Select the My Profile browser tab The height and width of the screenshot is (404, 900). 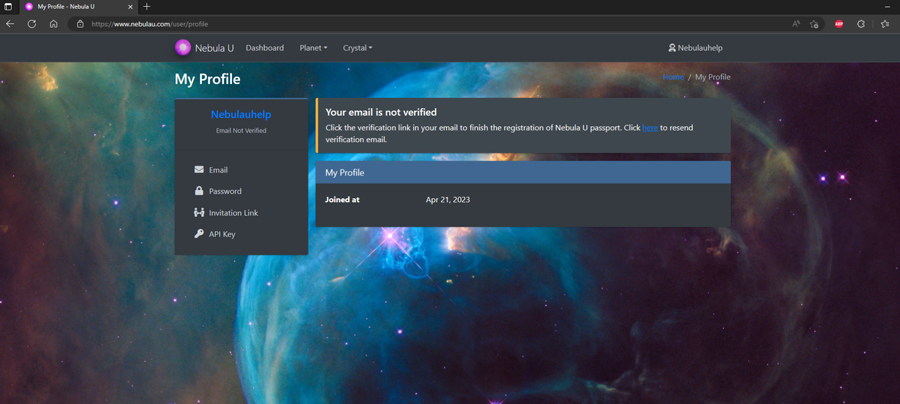tap(79, 7)
